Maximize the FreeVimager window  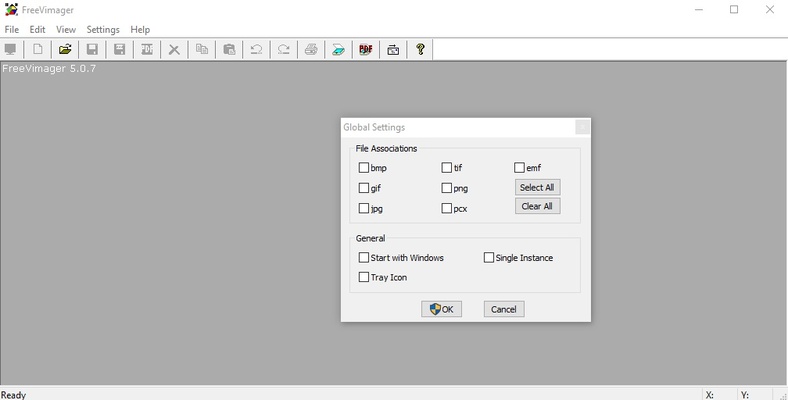pos(734,10)
